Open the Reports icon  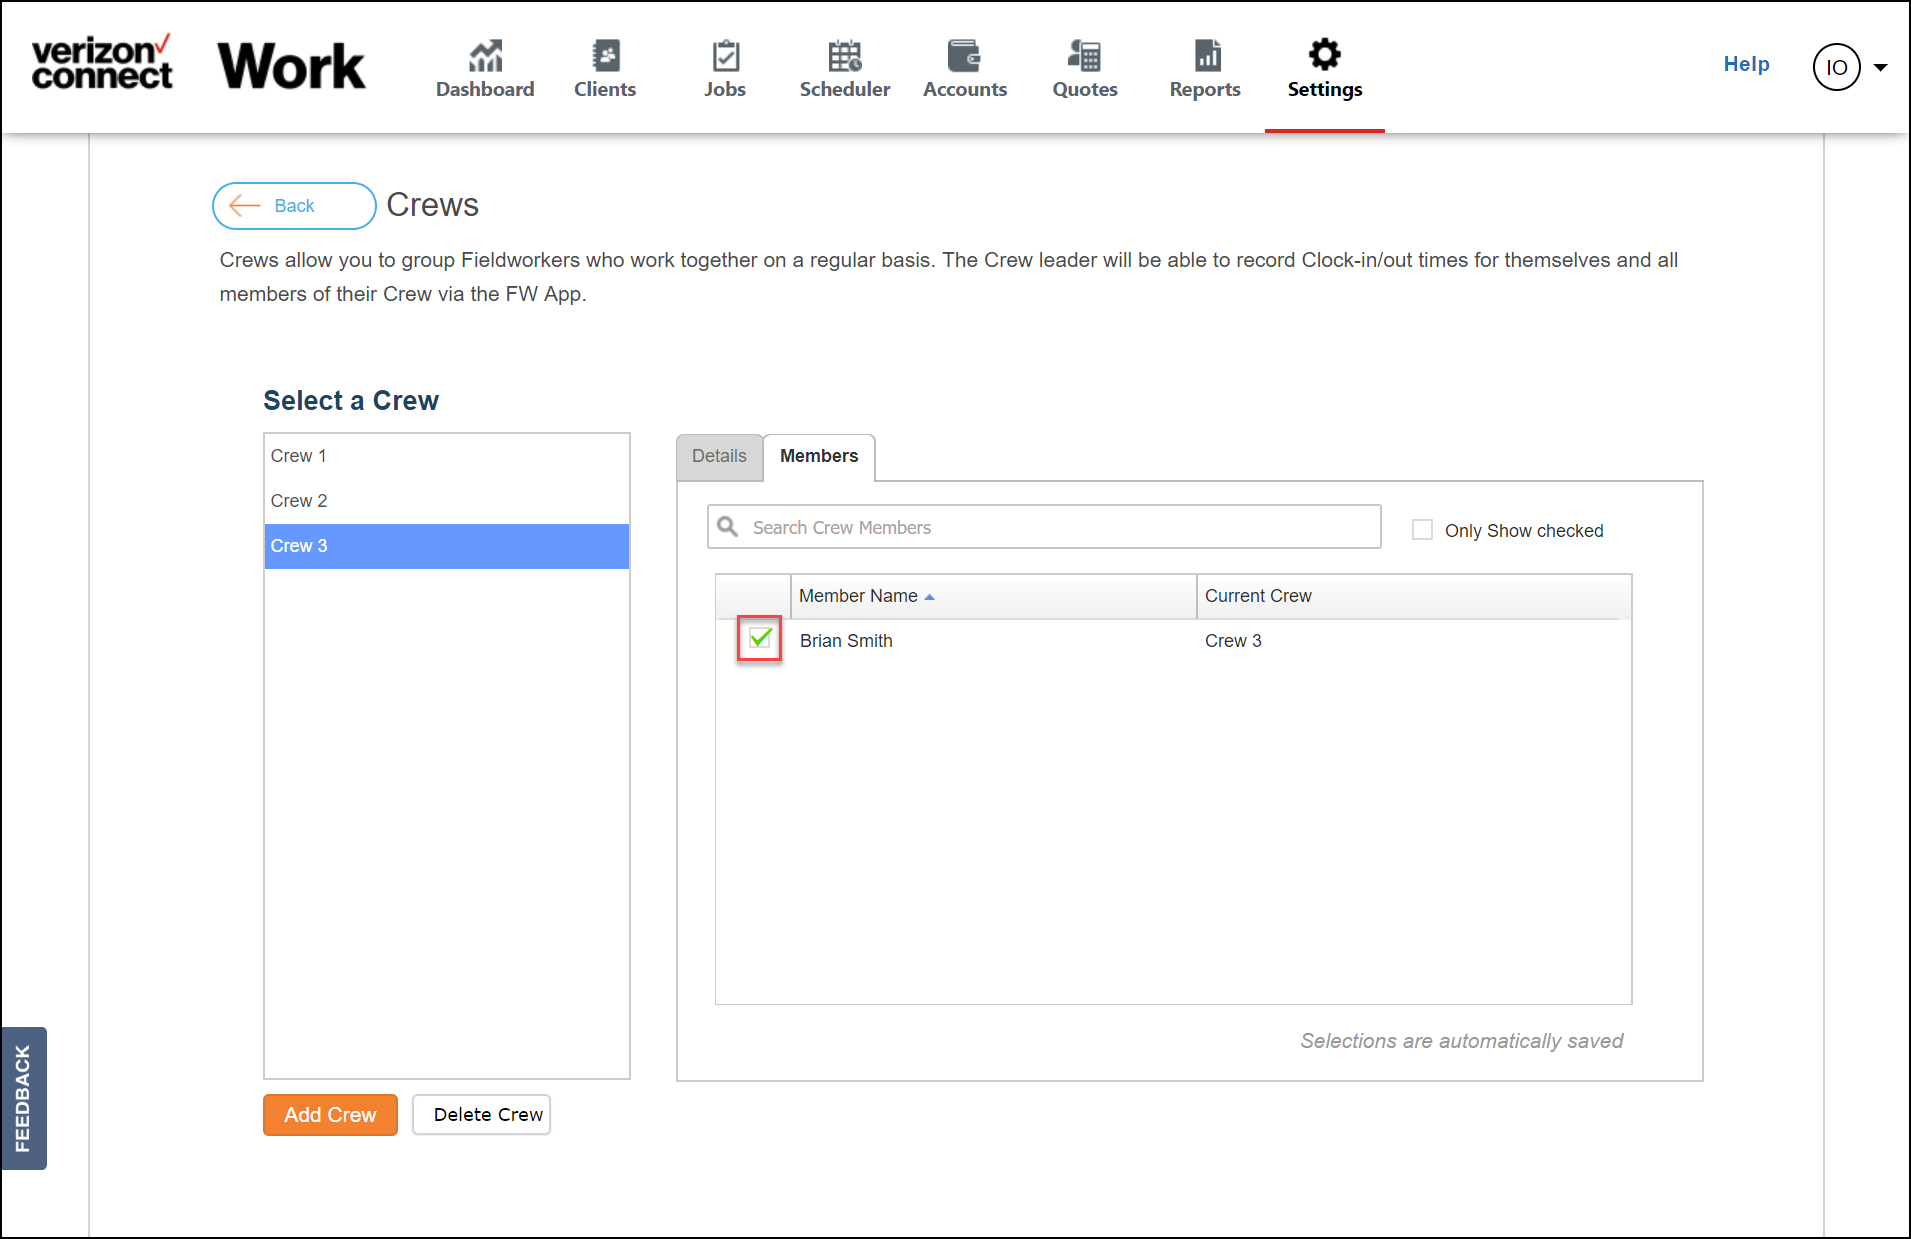(x=1207, y=55)
